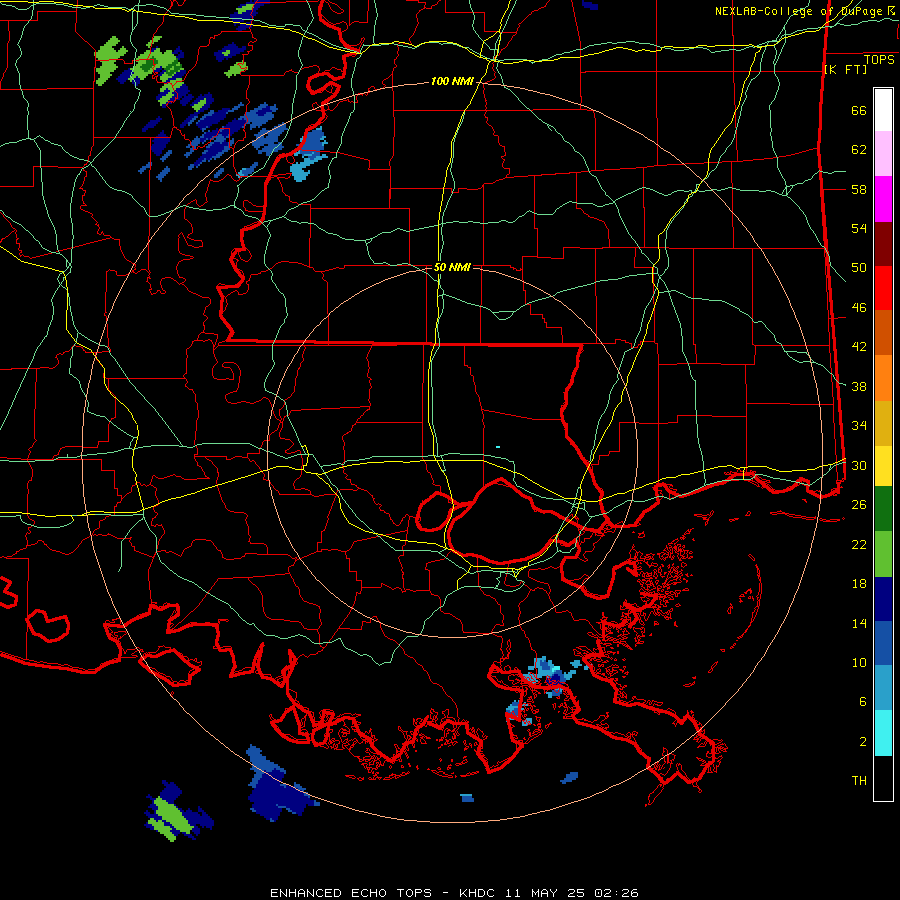Click the legend value "10"

click(x=859, y=662)
